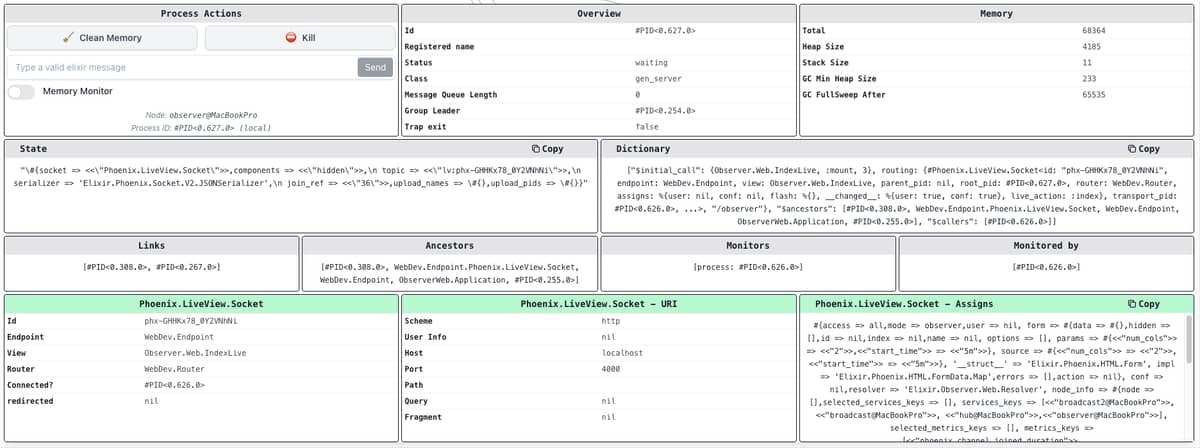1200x448 pixels.
Task: Click the Group Leader #PID<0.254.0> value
Action: [x=664, y=111]
